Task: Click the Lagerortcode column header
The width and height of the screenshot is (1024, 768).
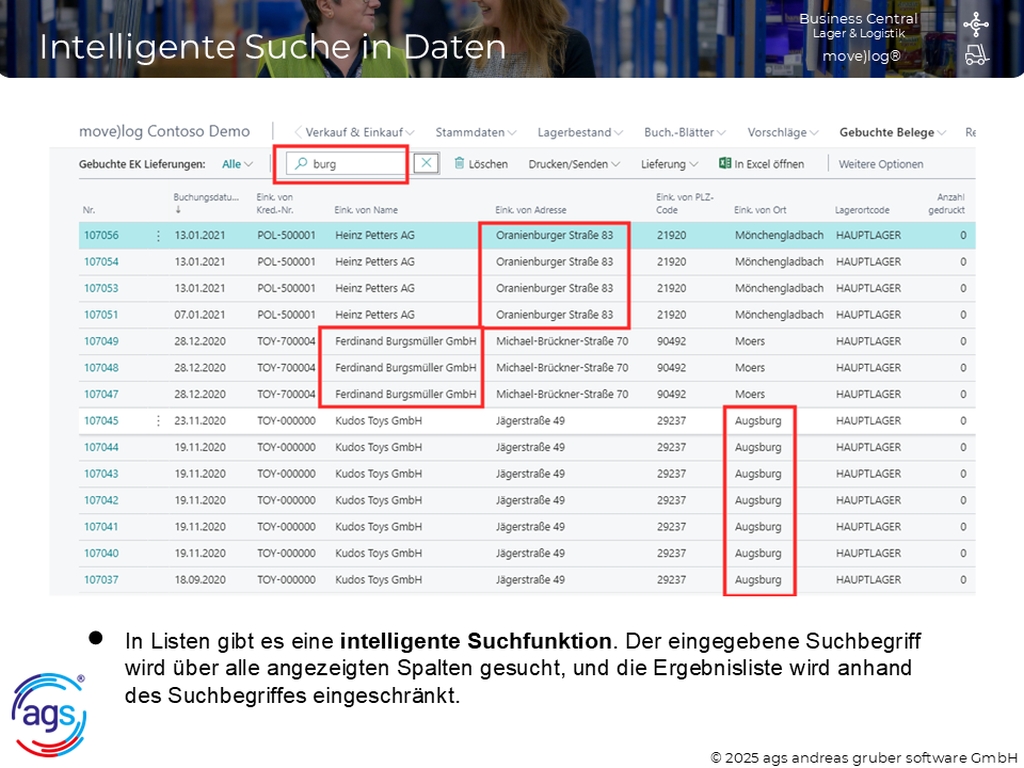Action: pos(862,210)
